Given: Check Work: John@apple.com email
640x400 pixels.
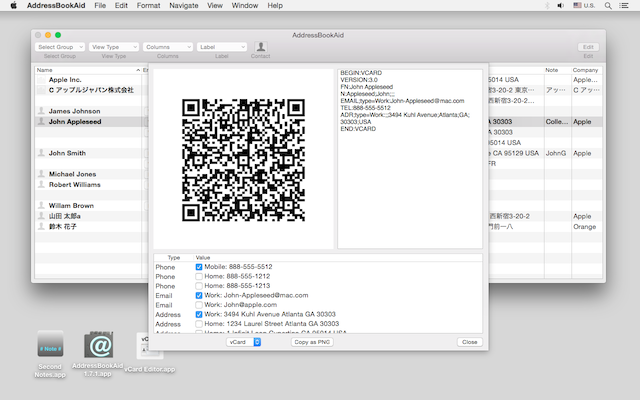Looking at the screenshot, I should click(199, 305).
